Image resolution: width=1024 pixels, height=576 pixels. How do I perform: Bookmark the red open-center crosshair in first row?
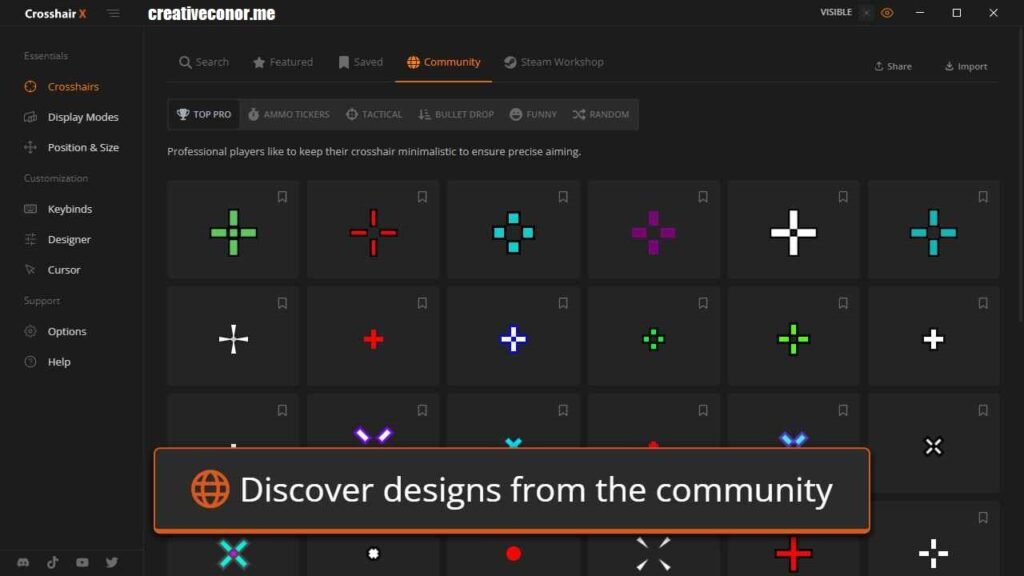tap(422, 197)
